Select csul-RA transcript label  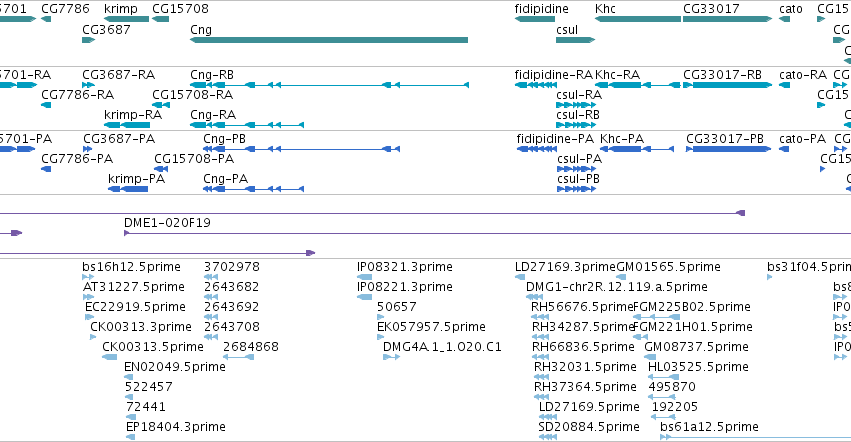click(579, 94)
